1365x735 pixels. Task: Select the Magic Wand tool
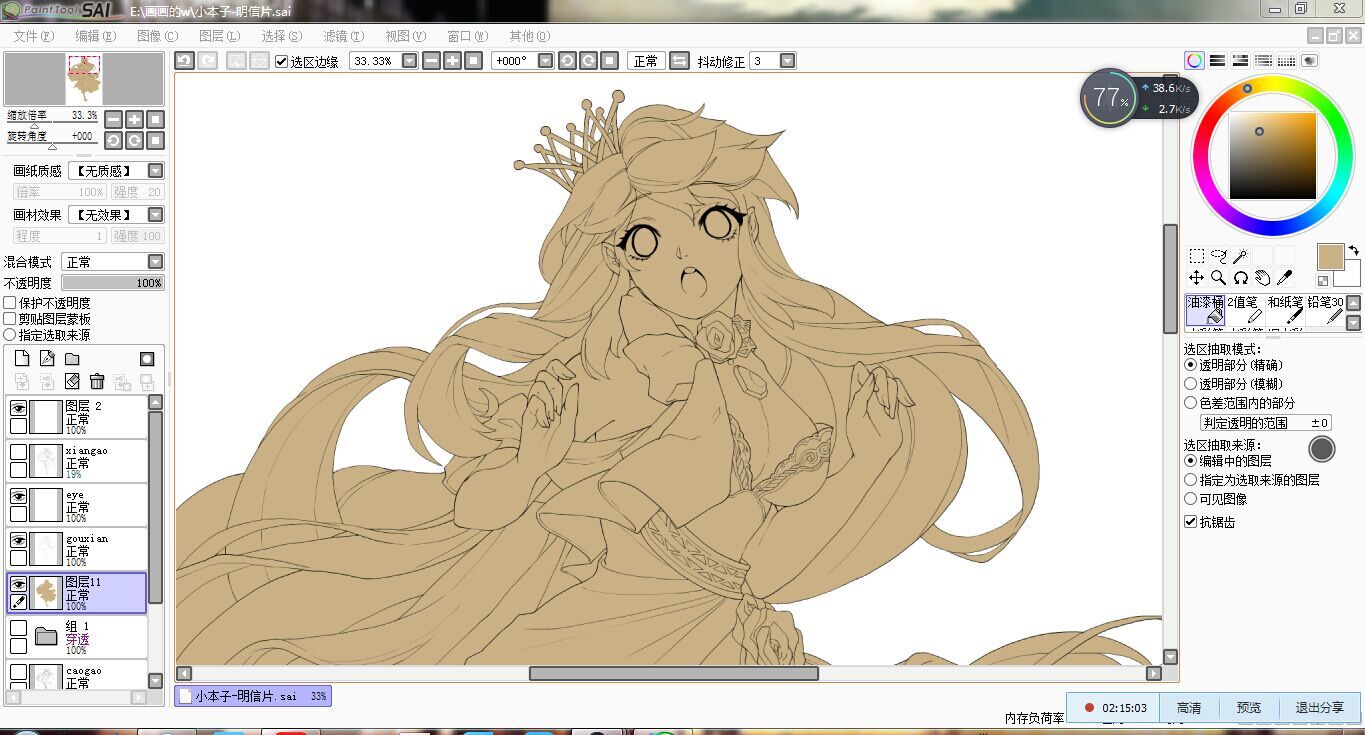click(x=1240, y=256)
